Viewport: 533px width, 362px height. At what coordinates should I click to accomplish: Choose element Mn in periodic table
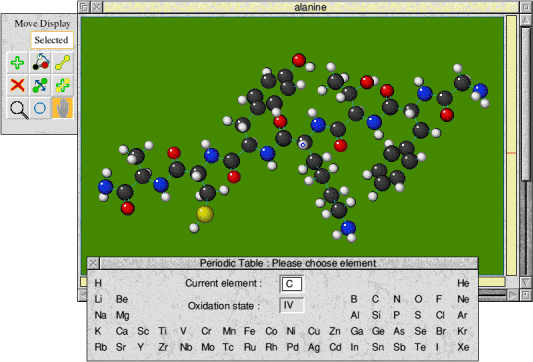click(x=229, y=331)
